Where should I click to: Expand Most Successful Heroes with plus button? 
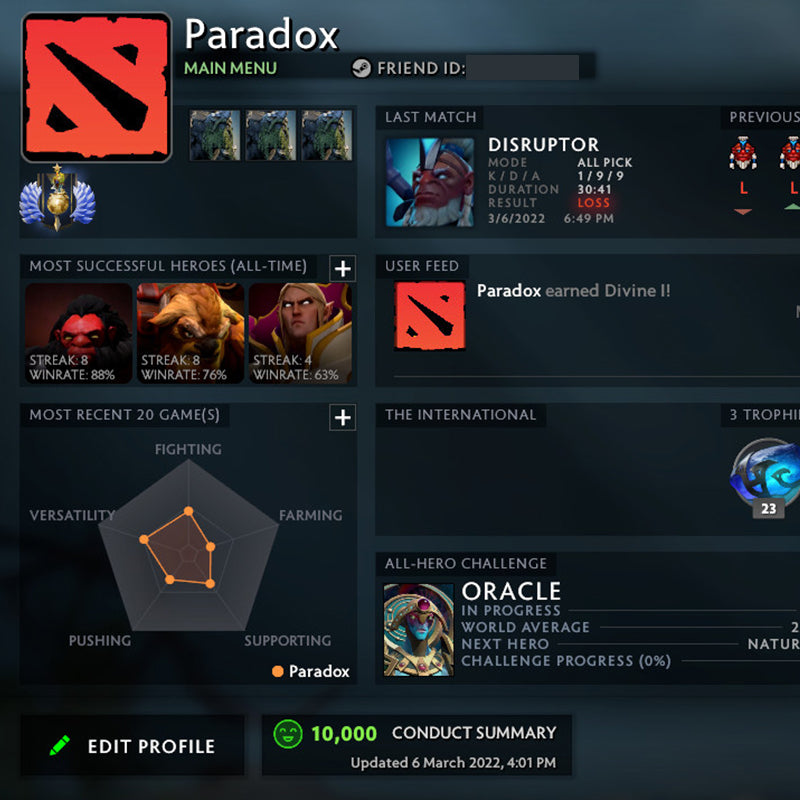(342, 268)
